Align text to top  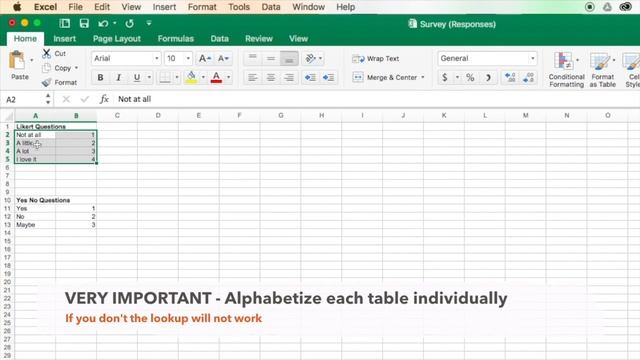pos(253,58)
